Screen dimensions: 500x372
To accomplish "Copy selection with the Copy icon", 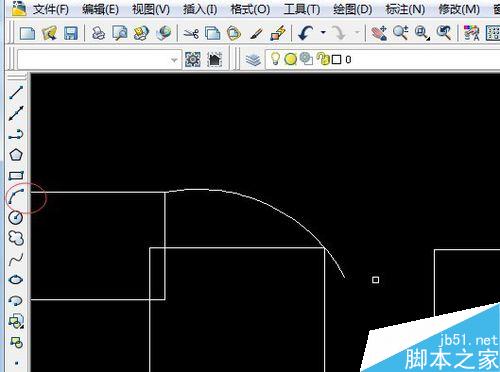I will pyautogui.click(x=212, y=33).
